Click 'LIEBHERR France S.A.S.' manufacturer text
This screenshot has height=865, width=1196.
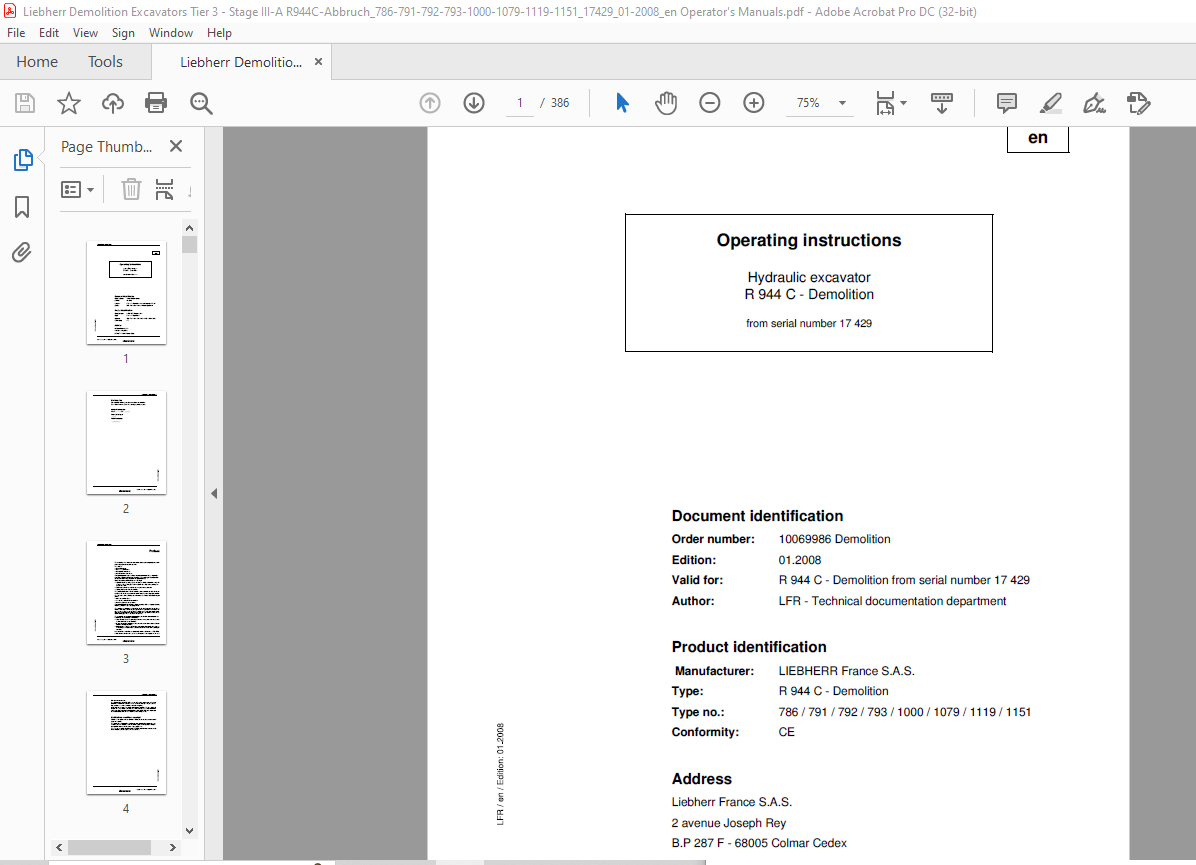pos(847,671)
